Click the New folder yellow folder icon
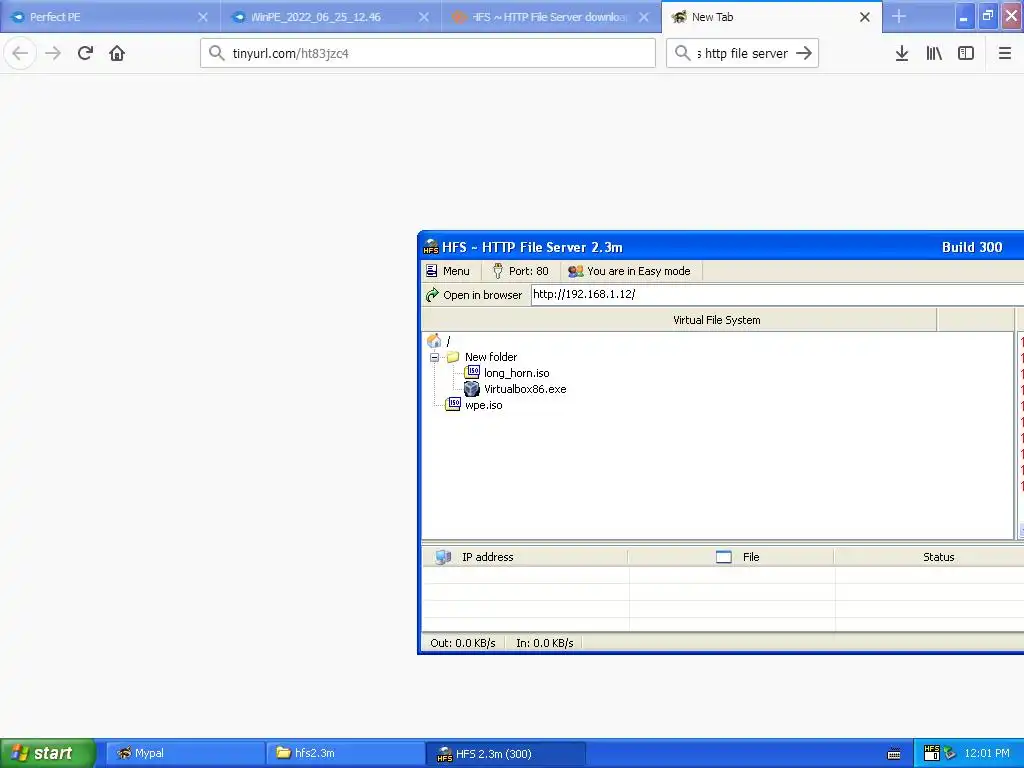 [453, 357]
